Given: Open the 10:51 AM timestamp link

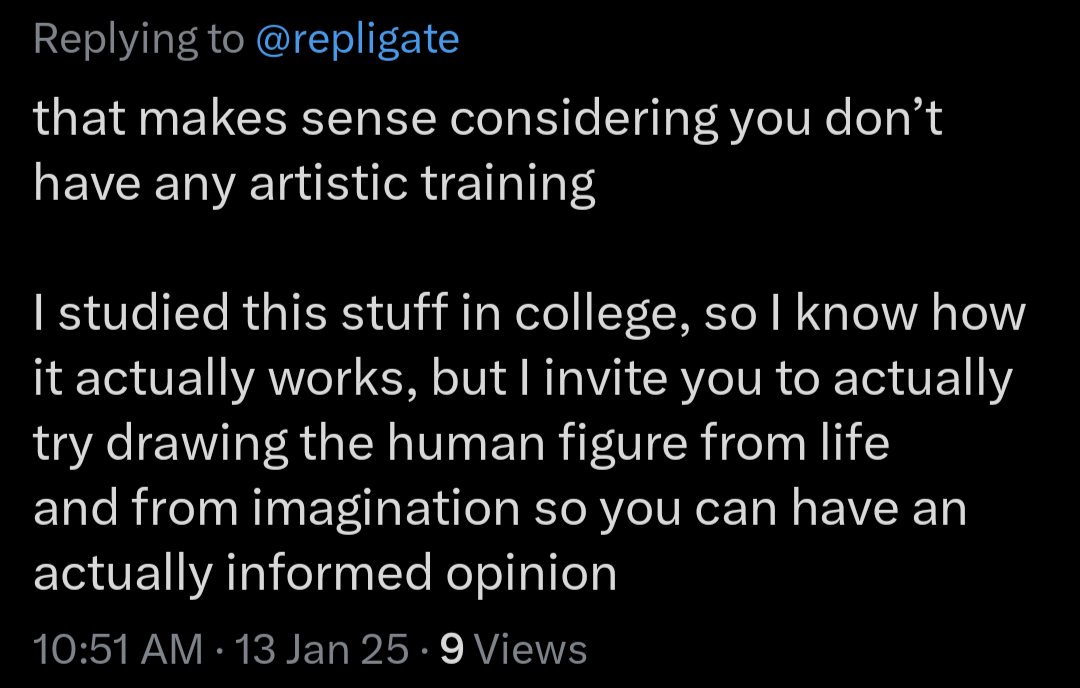Looking at the screenshot, I should 118,649.
